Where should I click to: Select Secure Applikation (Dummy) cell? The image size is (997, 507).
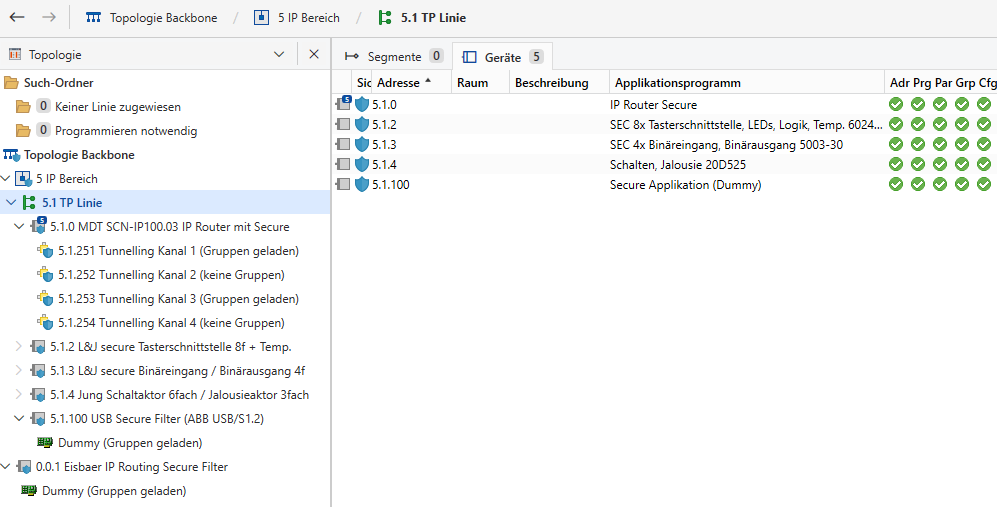685,184
